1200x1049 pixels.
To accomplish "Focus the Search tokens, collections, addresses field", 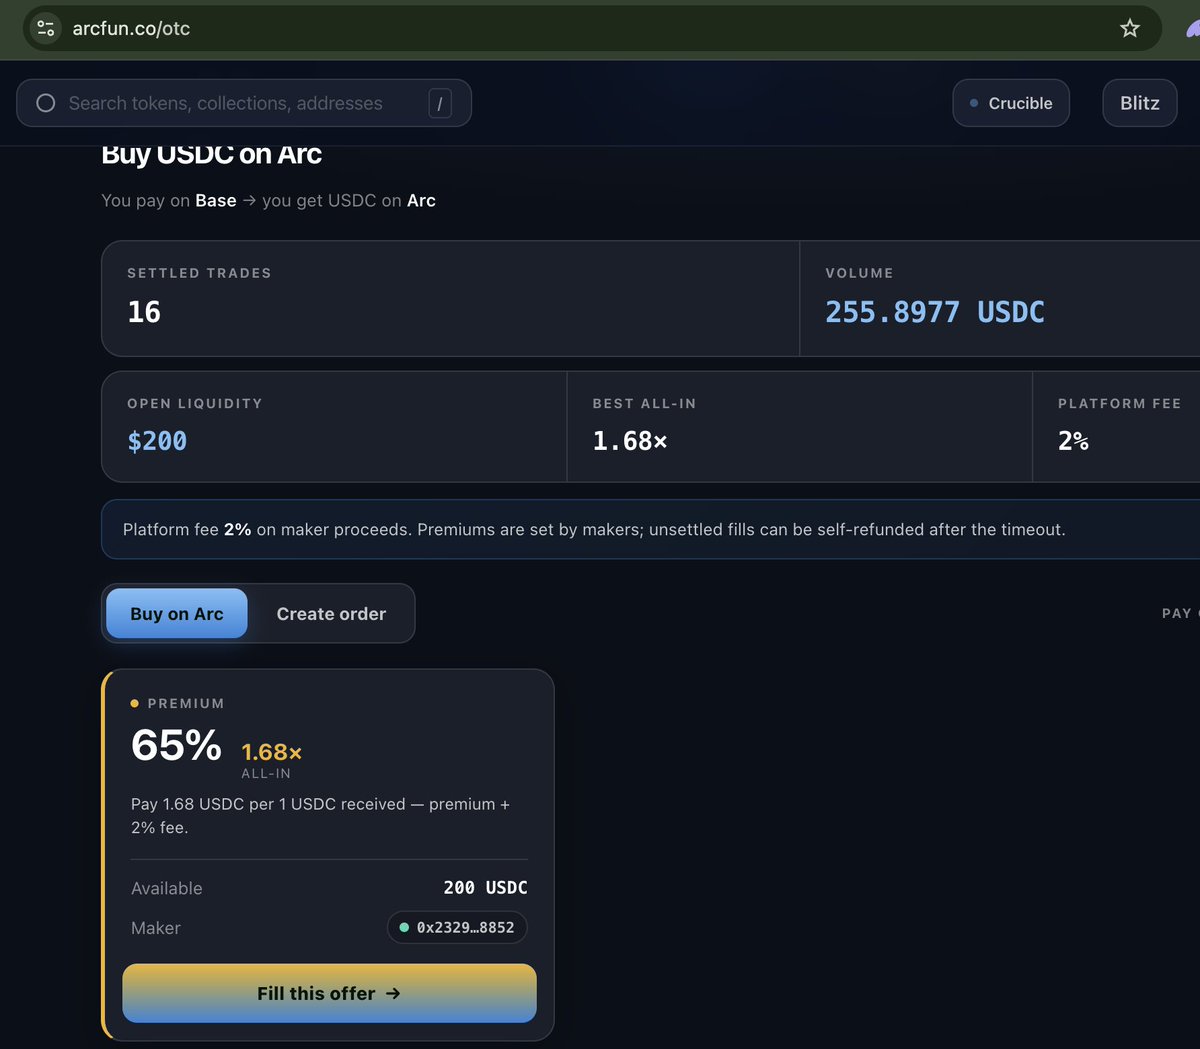I will [x=244, y=103].
